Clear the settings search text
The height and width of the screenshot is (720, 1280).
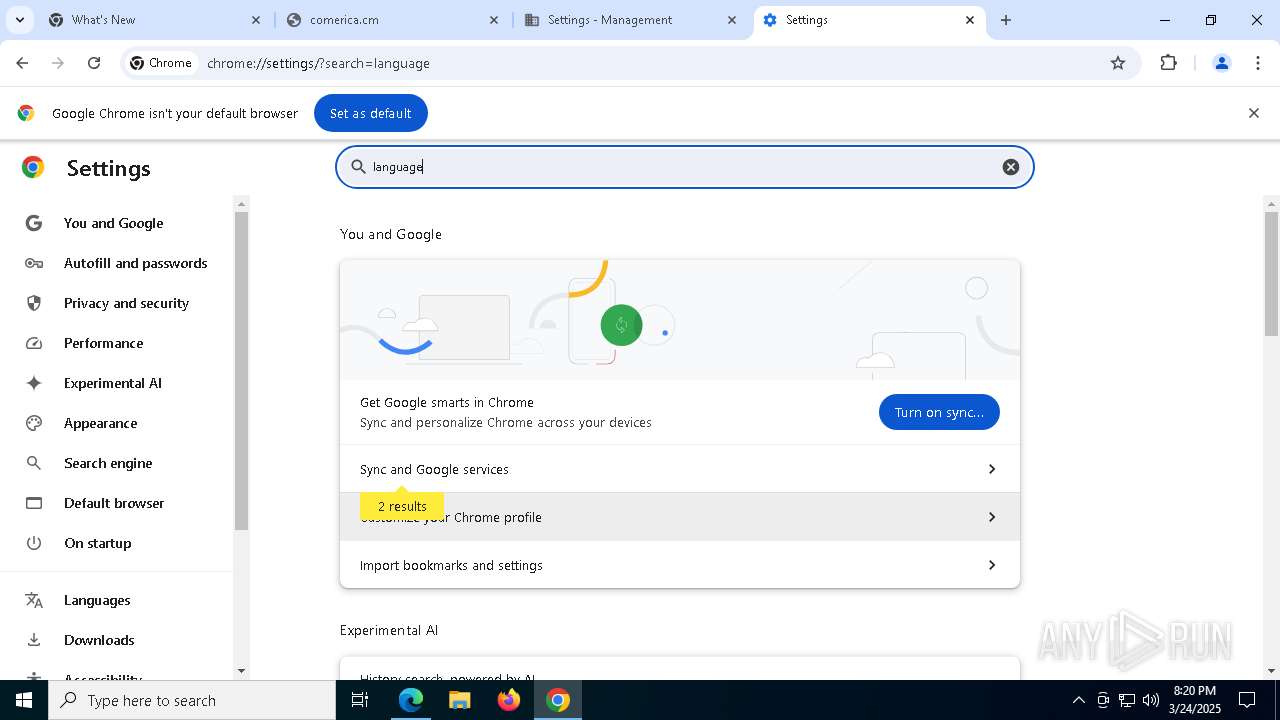coord(1011,167)
